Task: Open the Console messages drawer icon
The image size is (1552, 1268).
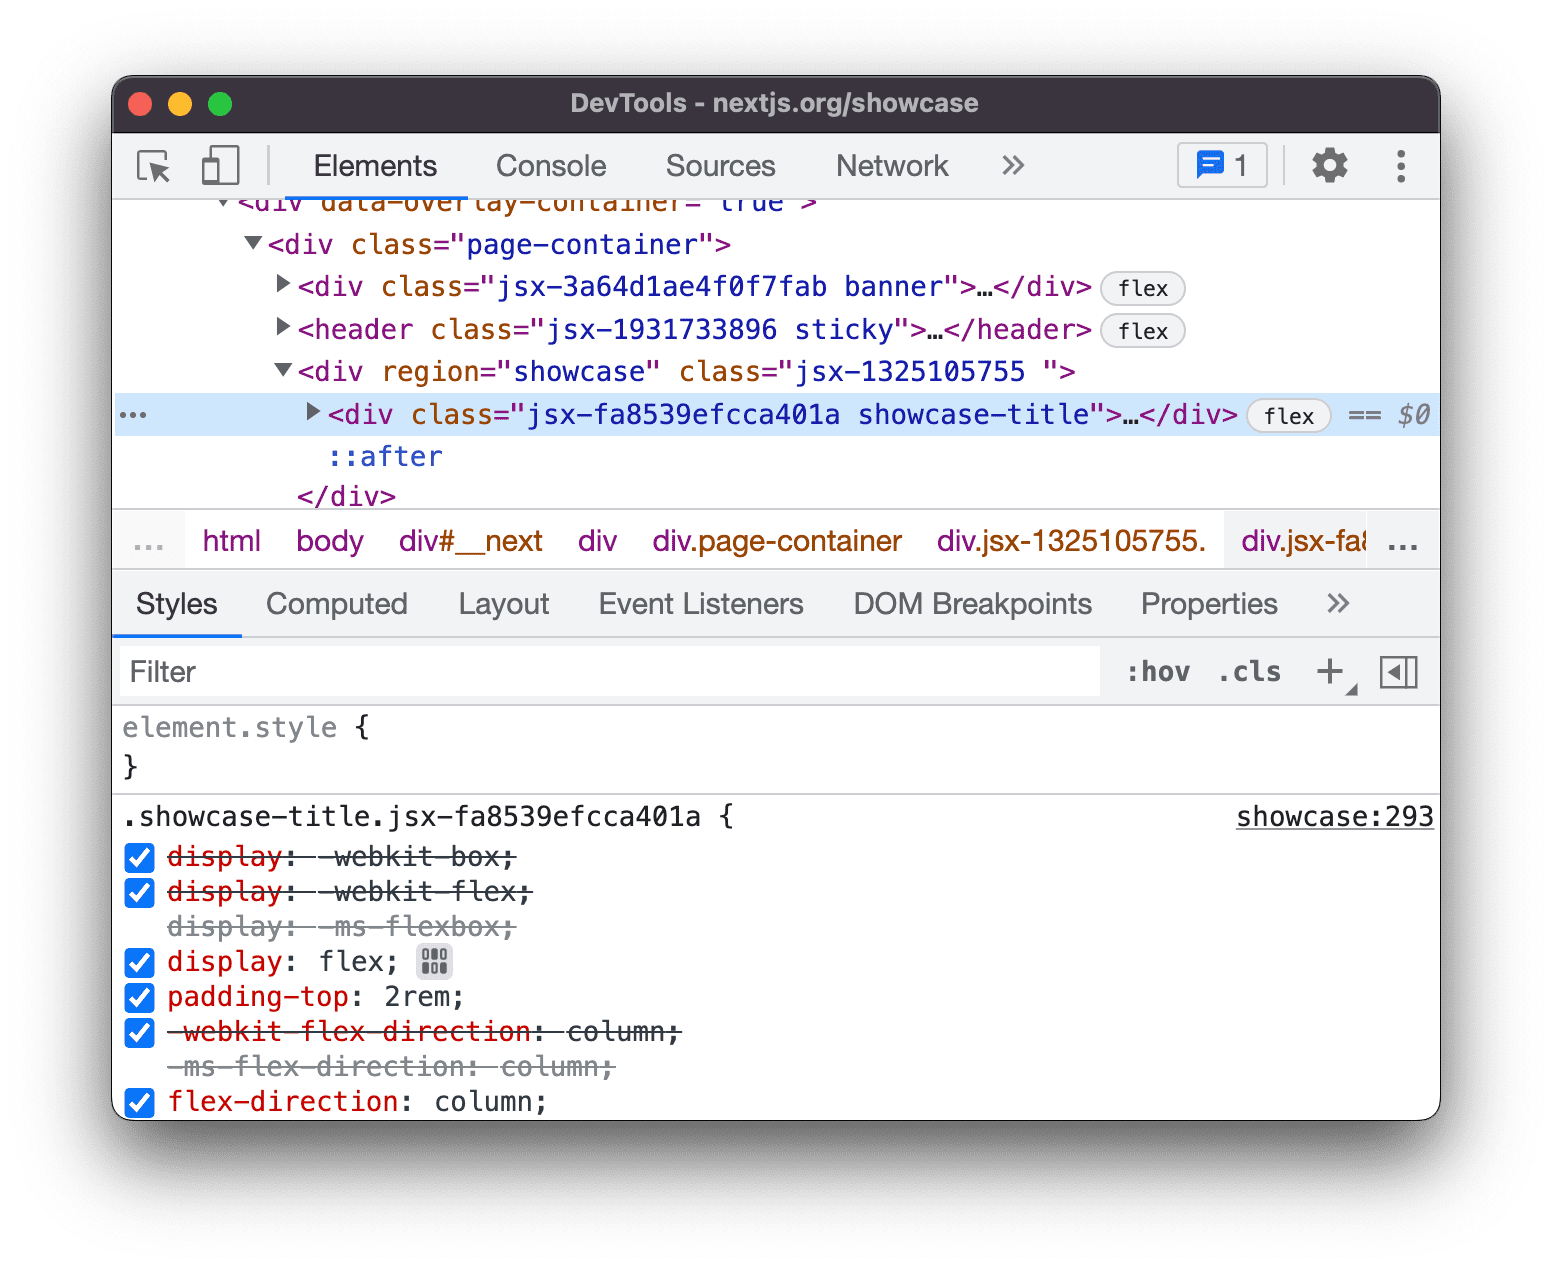Action: 1221,165
